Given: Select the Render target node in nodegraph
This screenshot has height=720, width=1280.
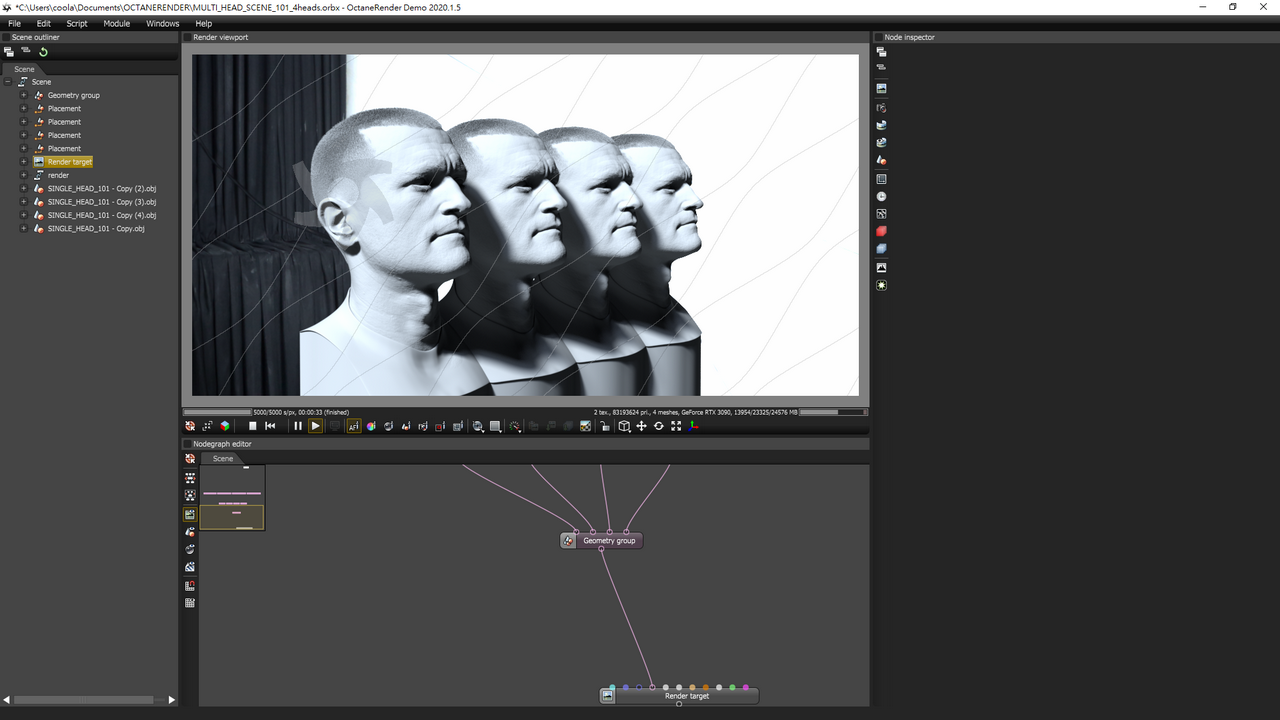Looking at the screenshot, I should [679, 695].
